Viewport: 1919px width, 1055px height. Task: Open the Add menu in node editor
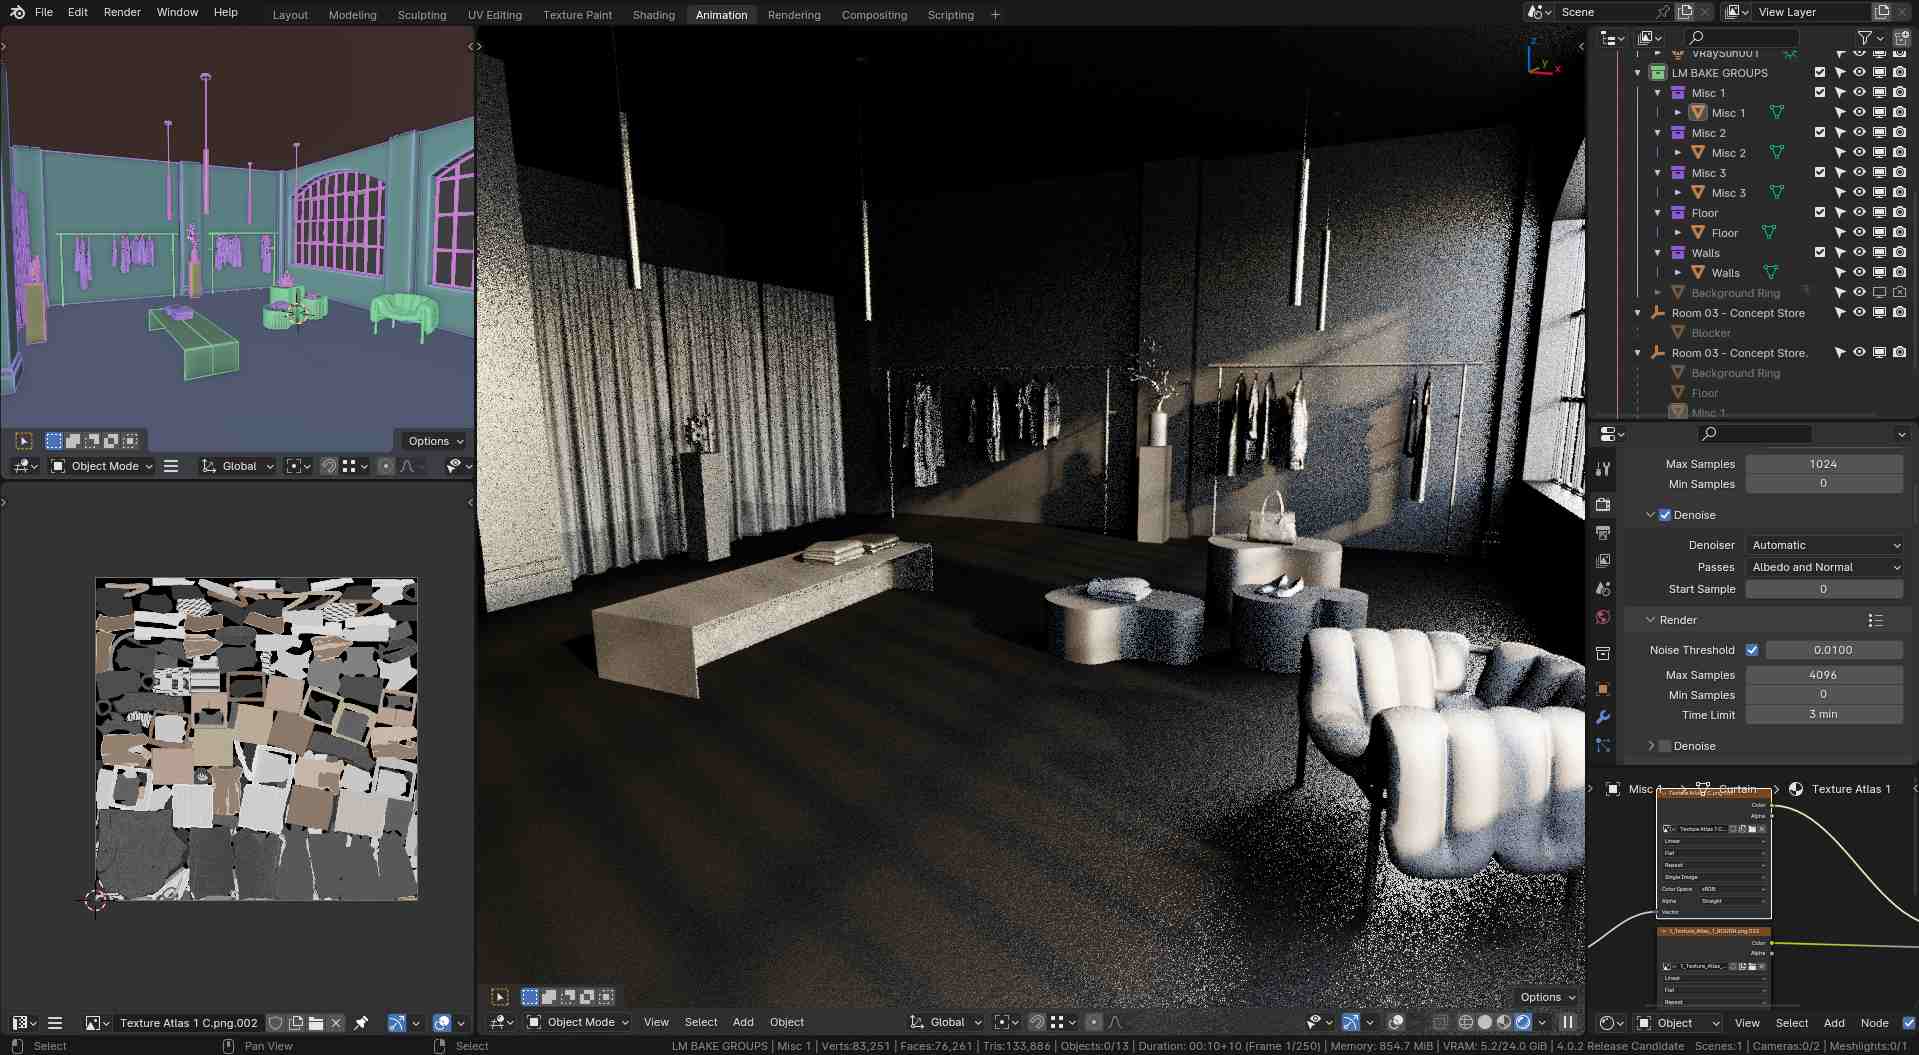1833,1023
